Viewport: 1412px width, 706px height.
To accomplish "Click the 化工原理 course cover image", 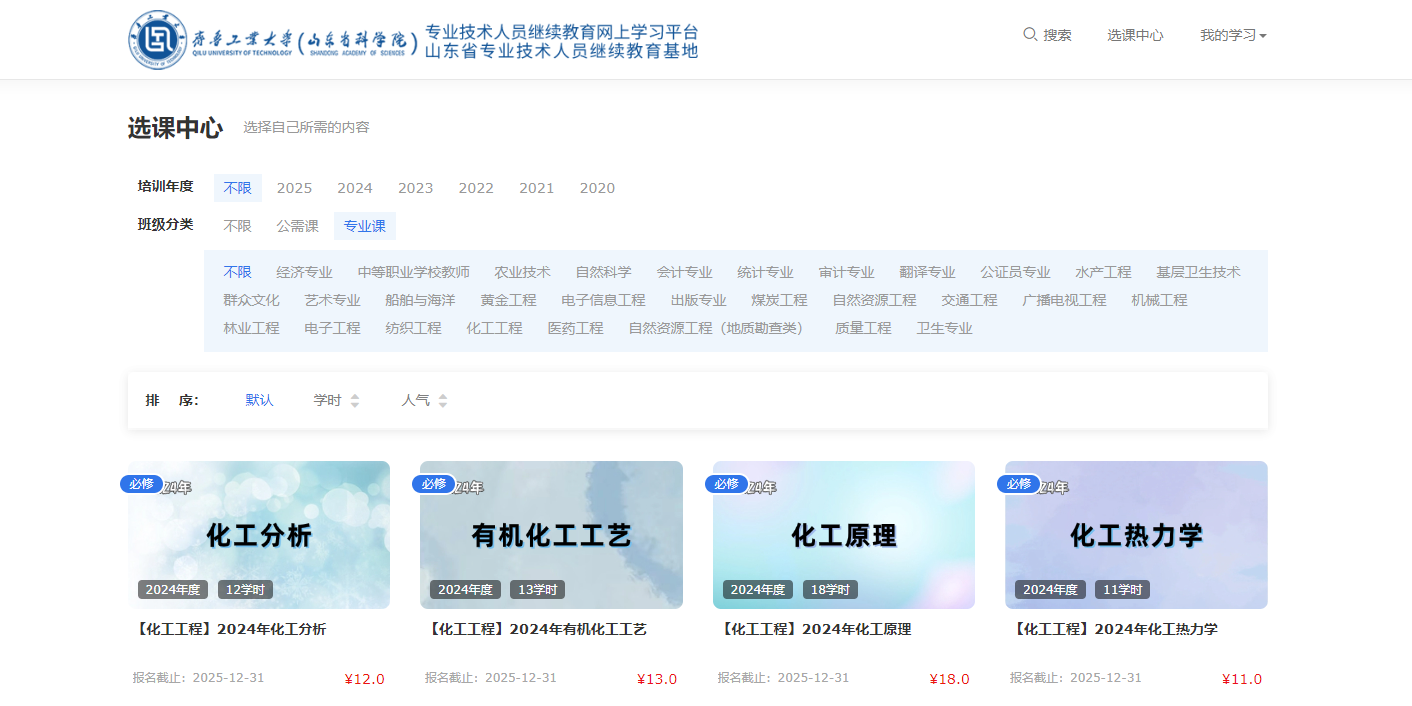I will 843,535.
